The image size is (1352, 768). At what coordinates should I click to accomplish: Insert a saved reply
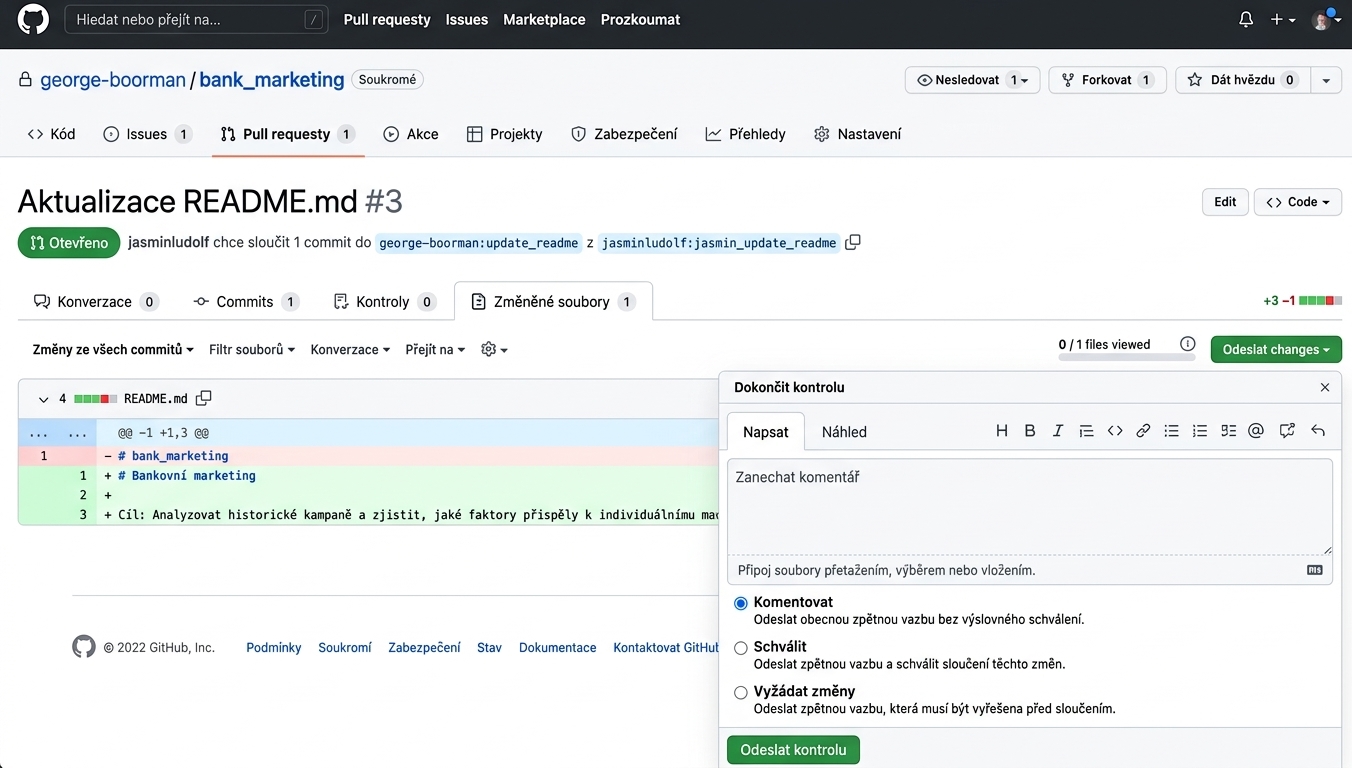[1318, 431]
